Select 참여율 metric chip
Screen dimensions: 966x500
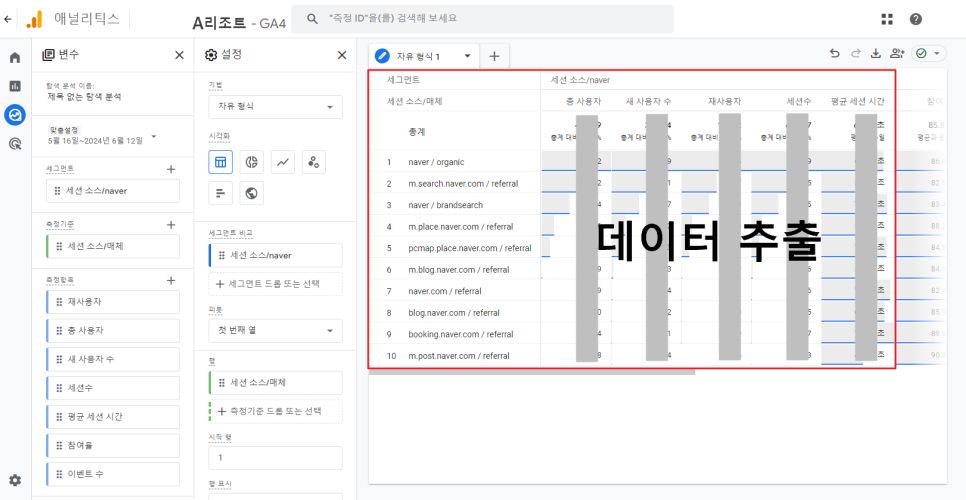tap(113, 445)
